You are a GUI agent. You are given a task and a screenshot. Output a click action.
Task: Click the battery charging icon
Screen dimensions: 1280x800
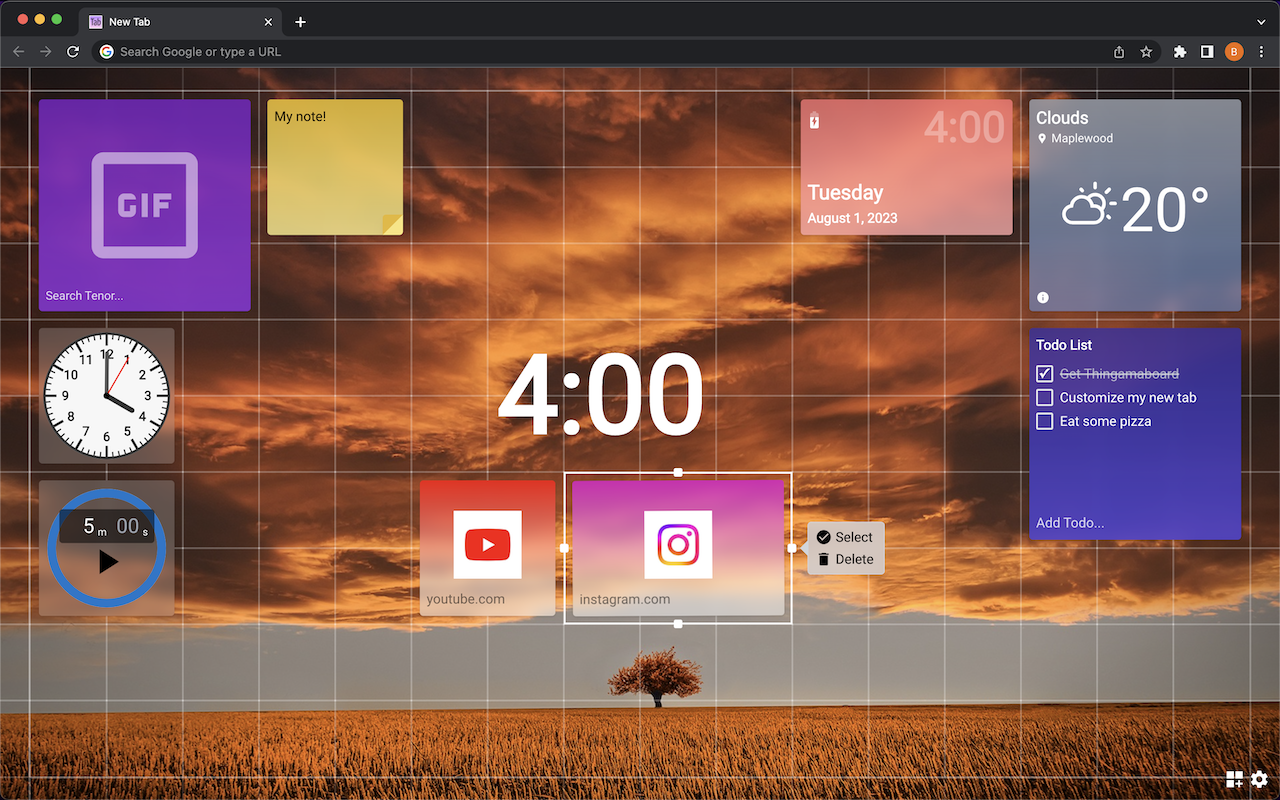[814, 122]
